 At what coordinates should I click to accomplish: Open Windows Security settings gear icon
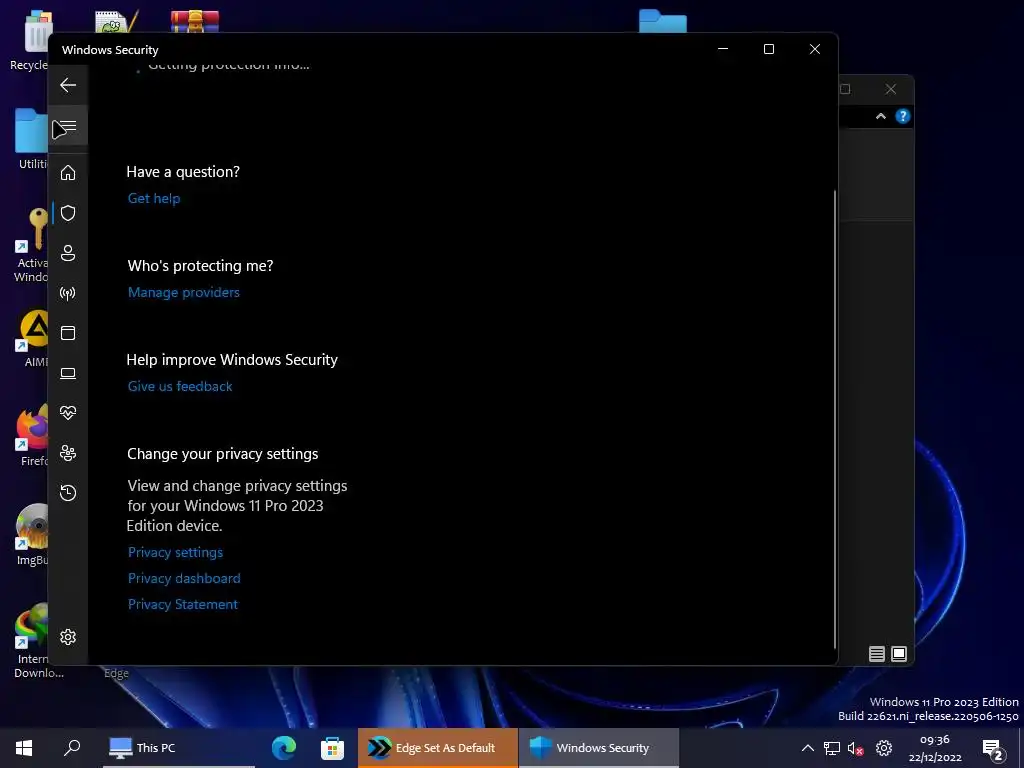click(x=68, y=637)
